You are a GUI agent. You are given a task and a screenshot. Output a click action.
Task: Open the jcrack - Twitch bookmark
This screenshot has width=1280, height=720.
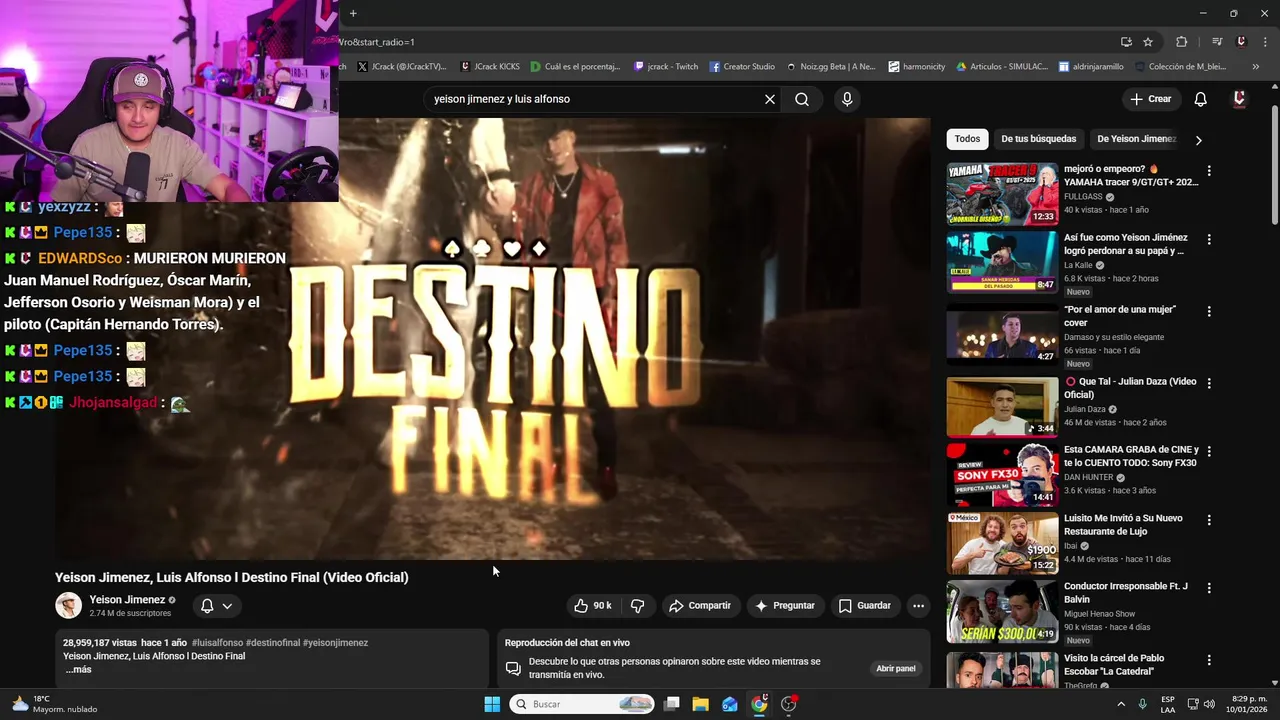click(x=666, y=67)
